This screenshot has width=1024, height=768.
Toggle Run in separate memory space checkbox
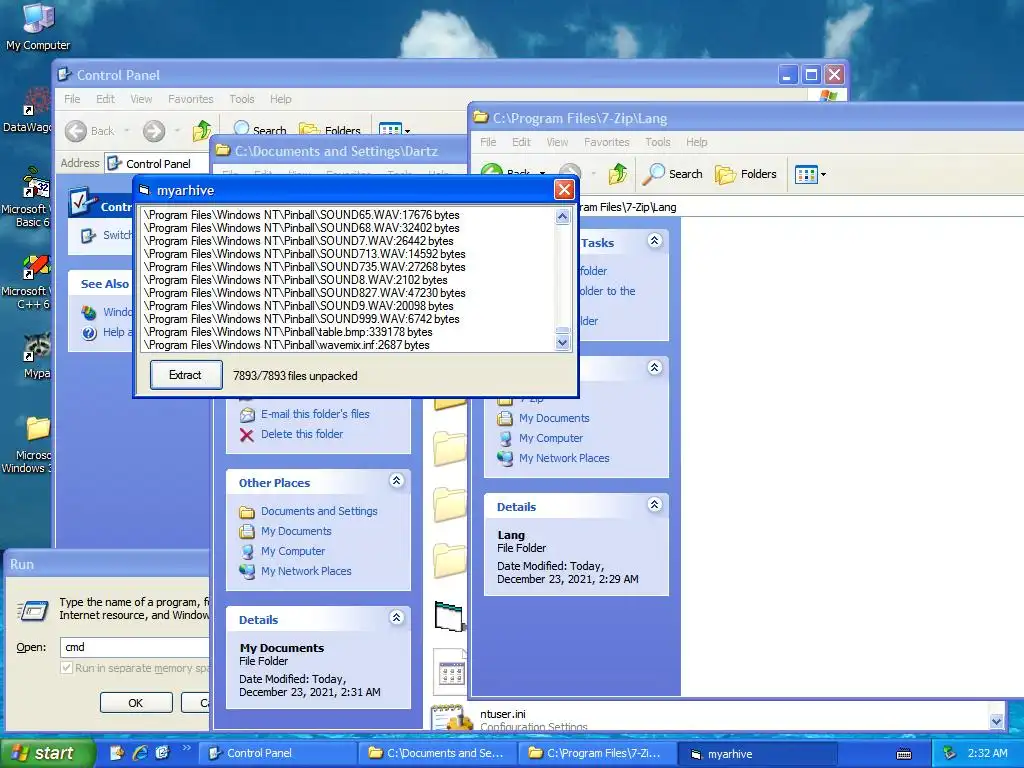[67, 668]
